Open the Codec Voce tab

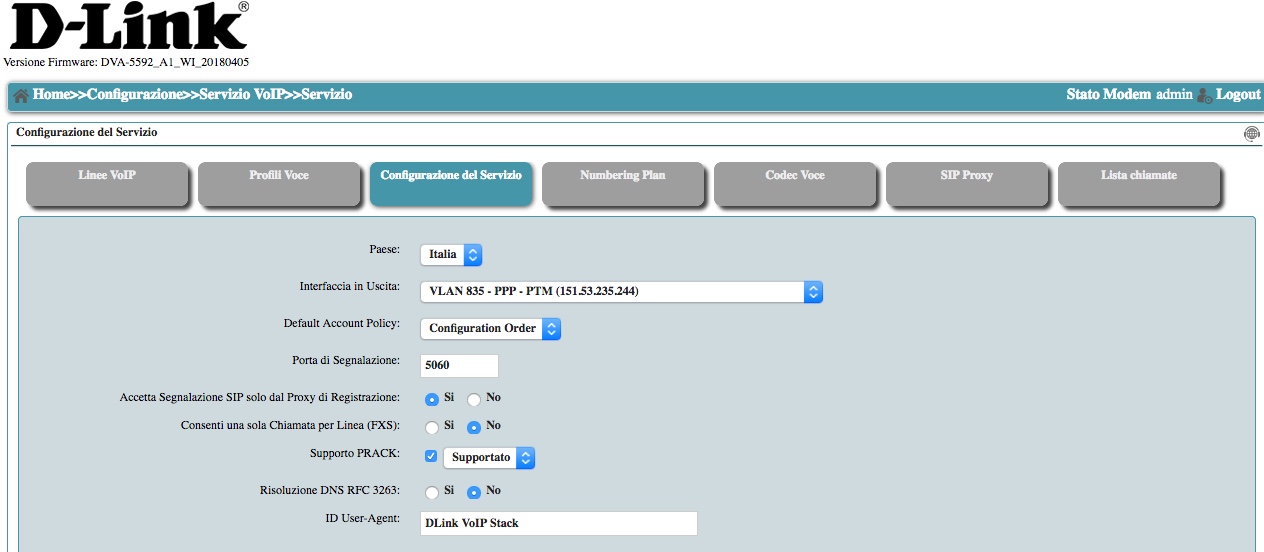point(795,183)
